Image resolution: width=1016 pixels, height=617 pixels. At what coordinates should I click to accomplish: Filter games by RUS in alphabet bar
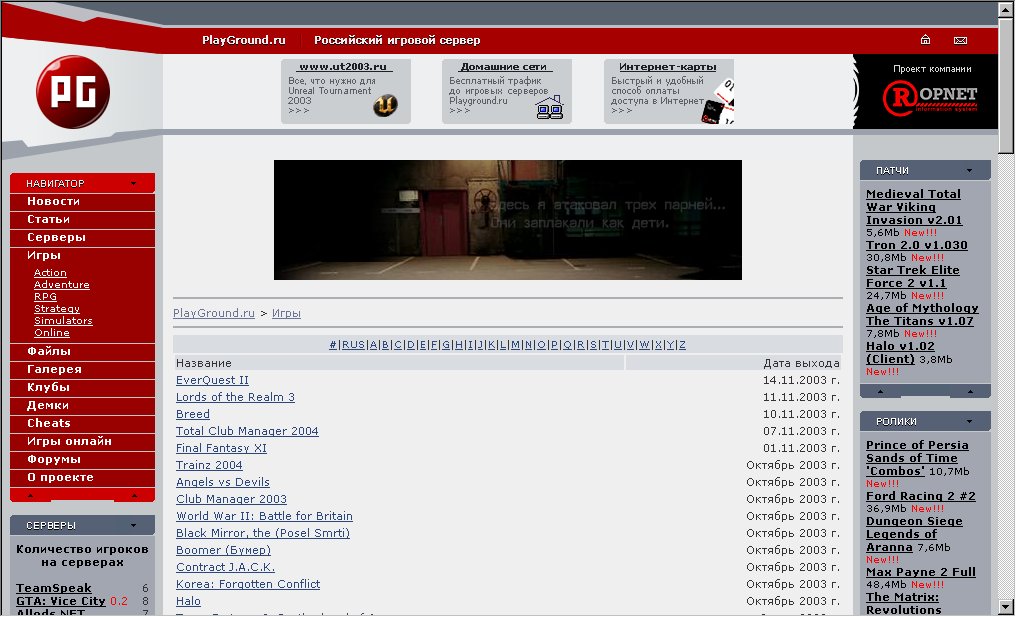click(x=353, y=345)
